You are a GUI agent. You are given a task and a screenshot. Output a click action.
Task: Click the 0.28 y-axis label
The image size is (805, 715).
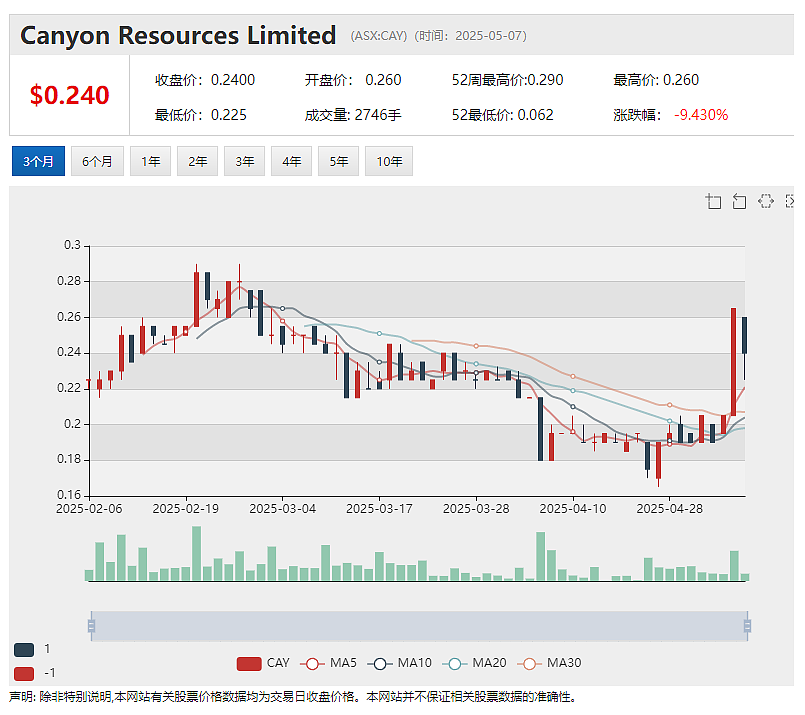click(69, 281)
